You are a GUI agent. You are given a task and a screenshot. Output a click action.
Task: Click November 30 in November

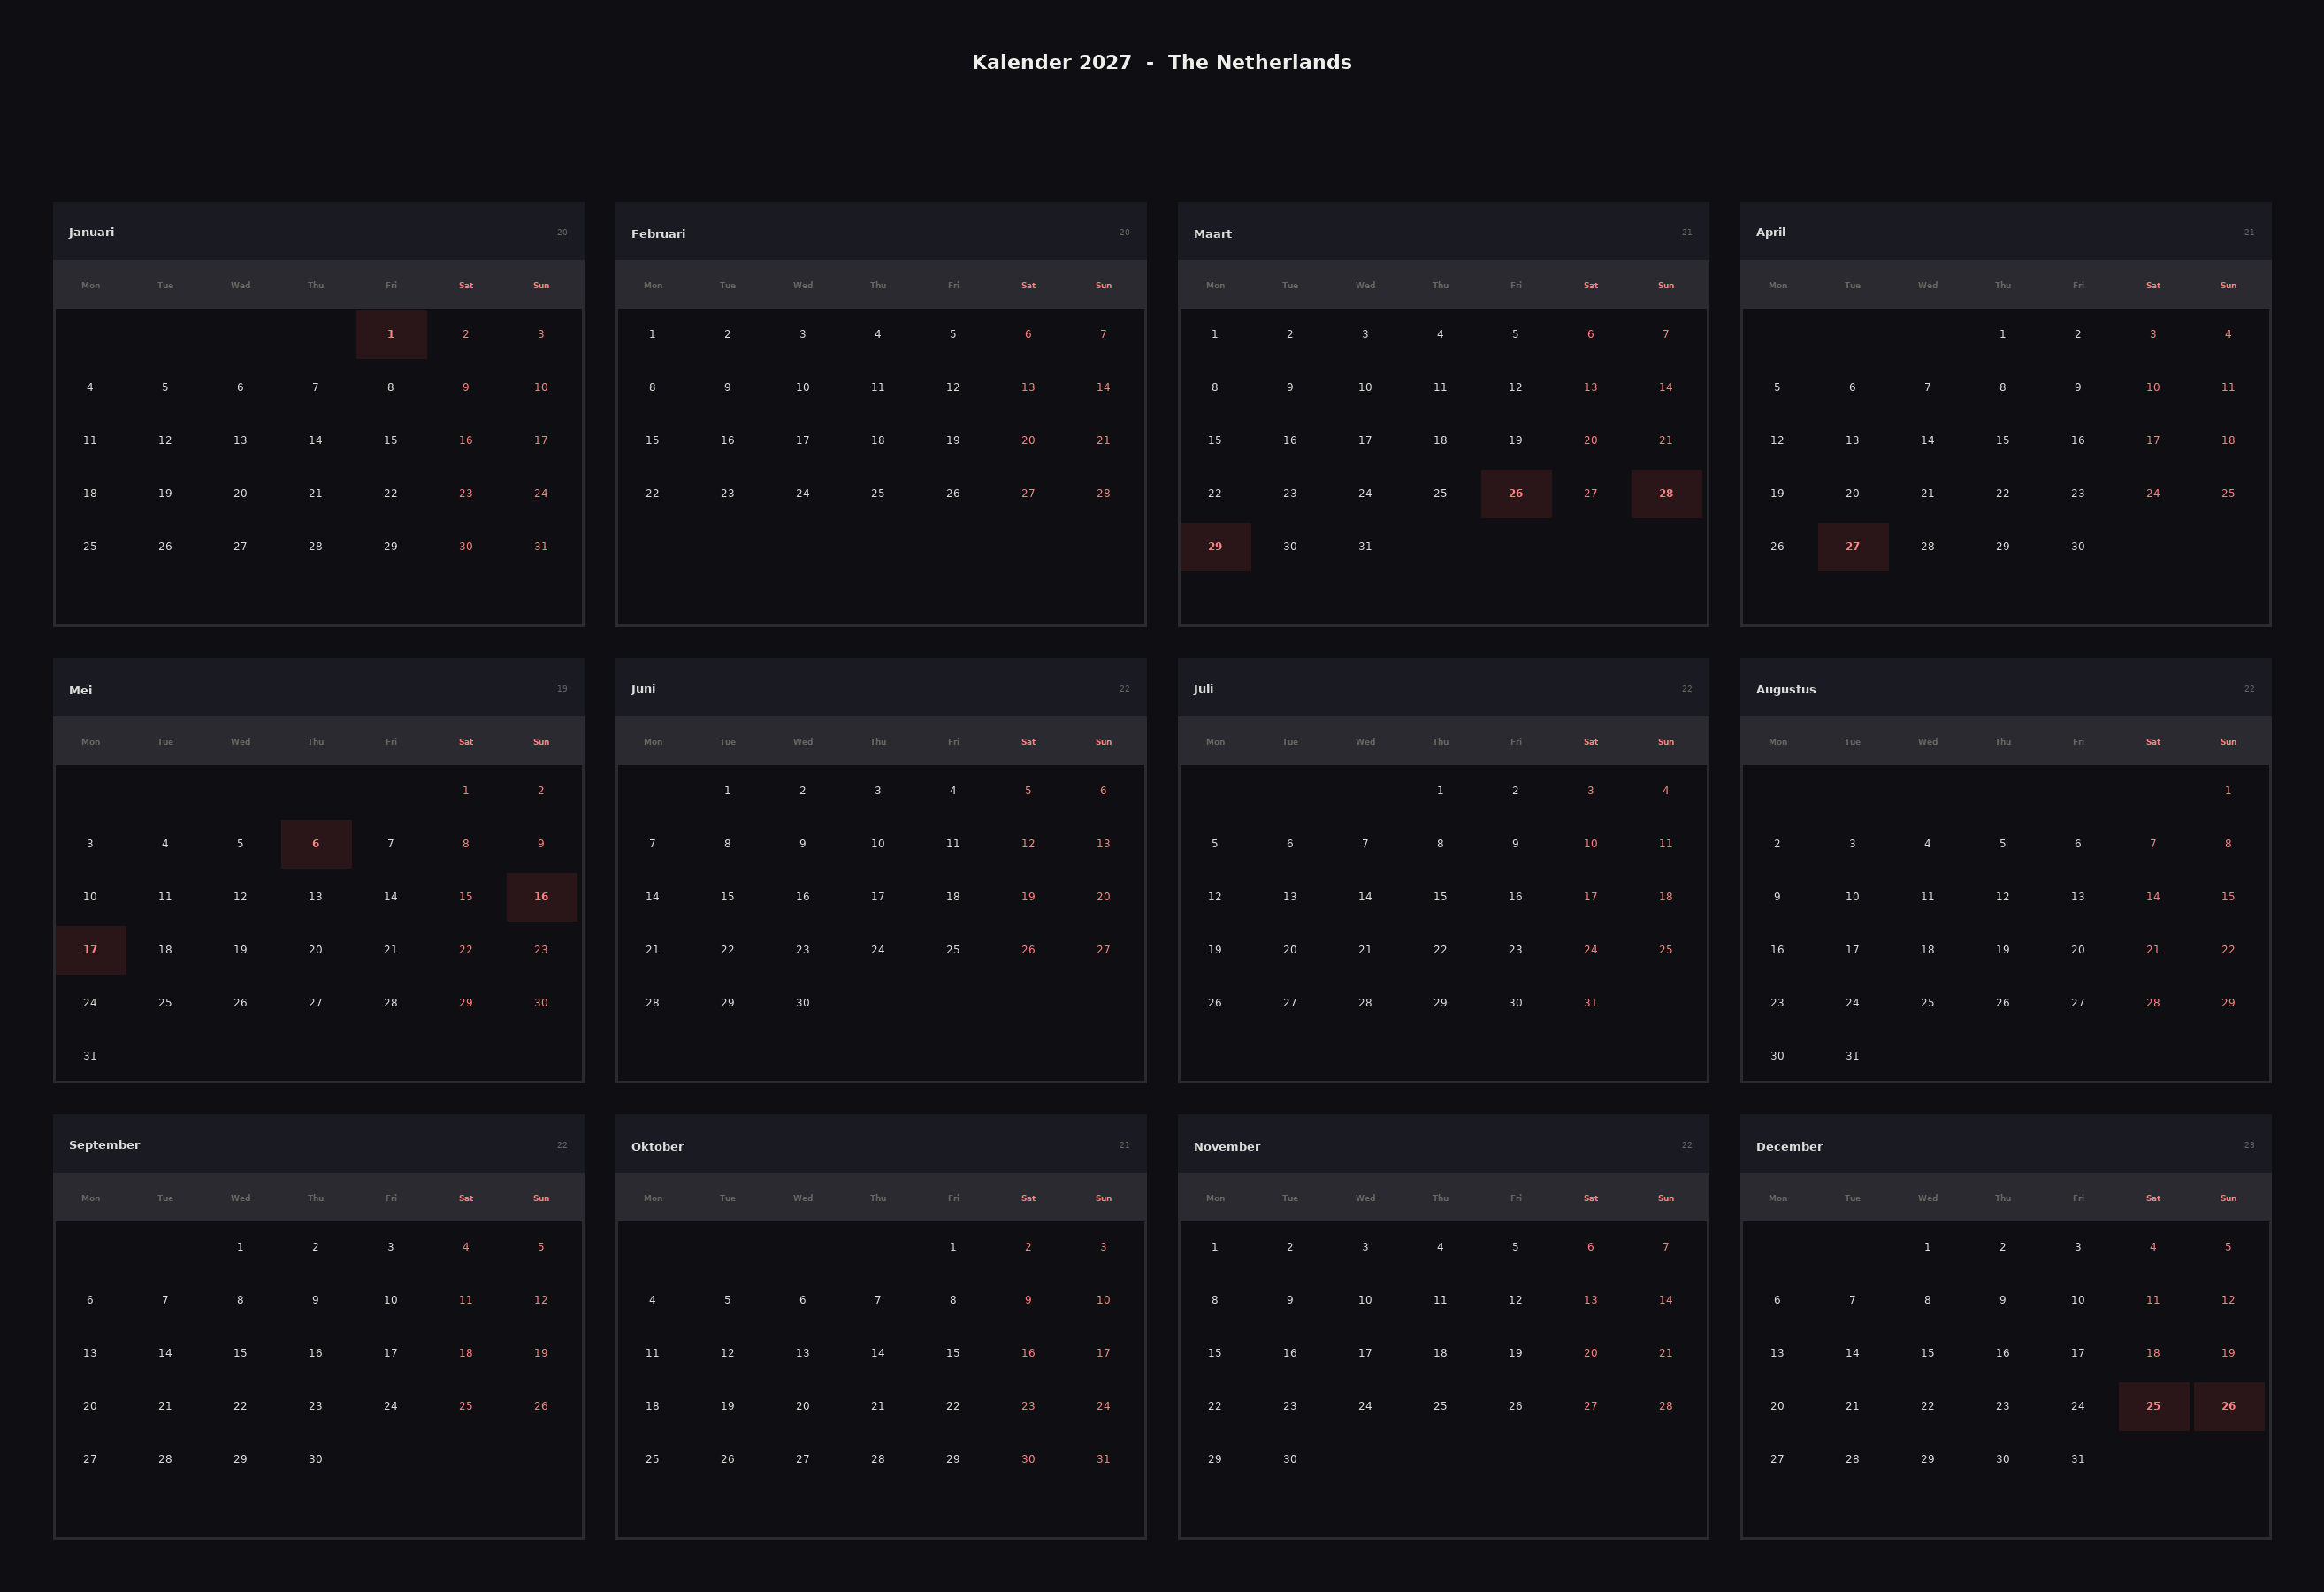1290,1459
